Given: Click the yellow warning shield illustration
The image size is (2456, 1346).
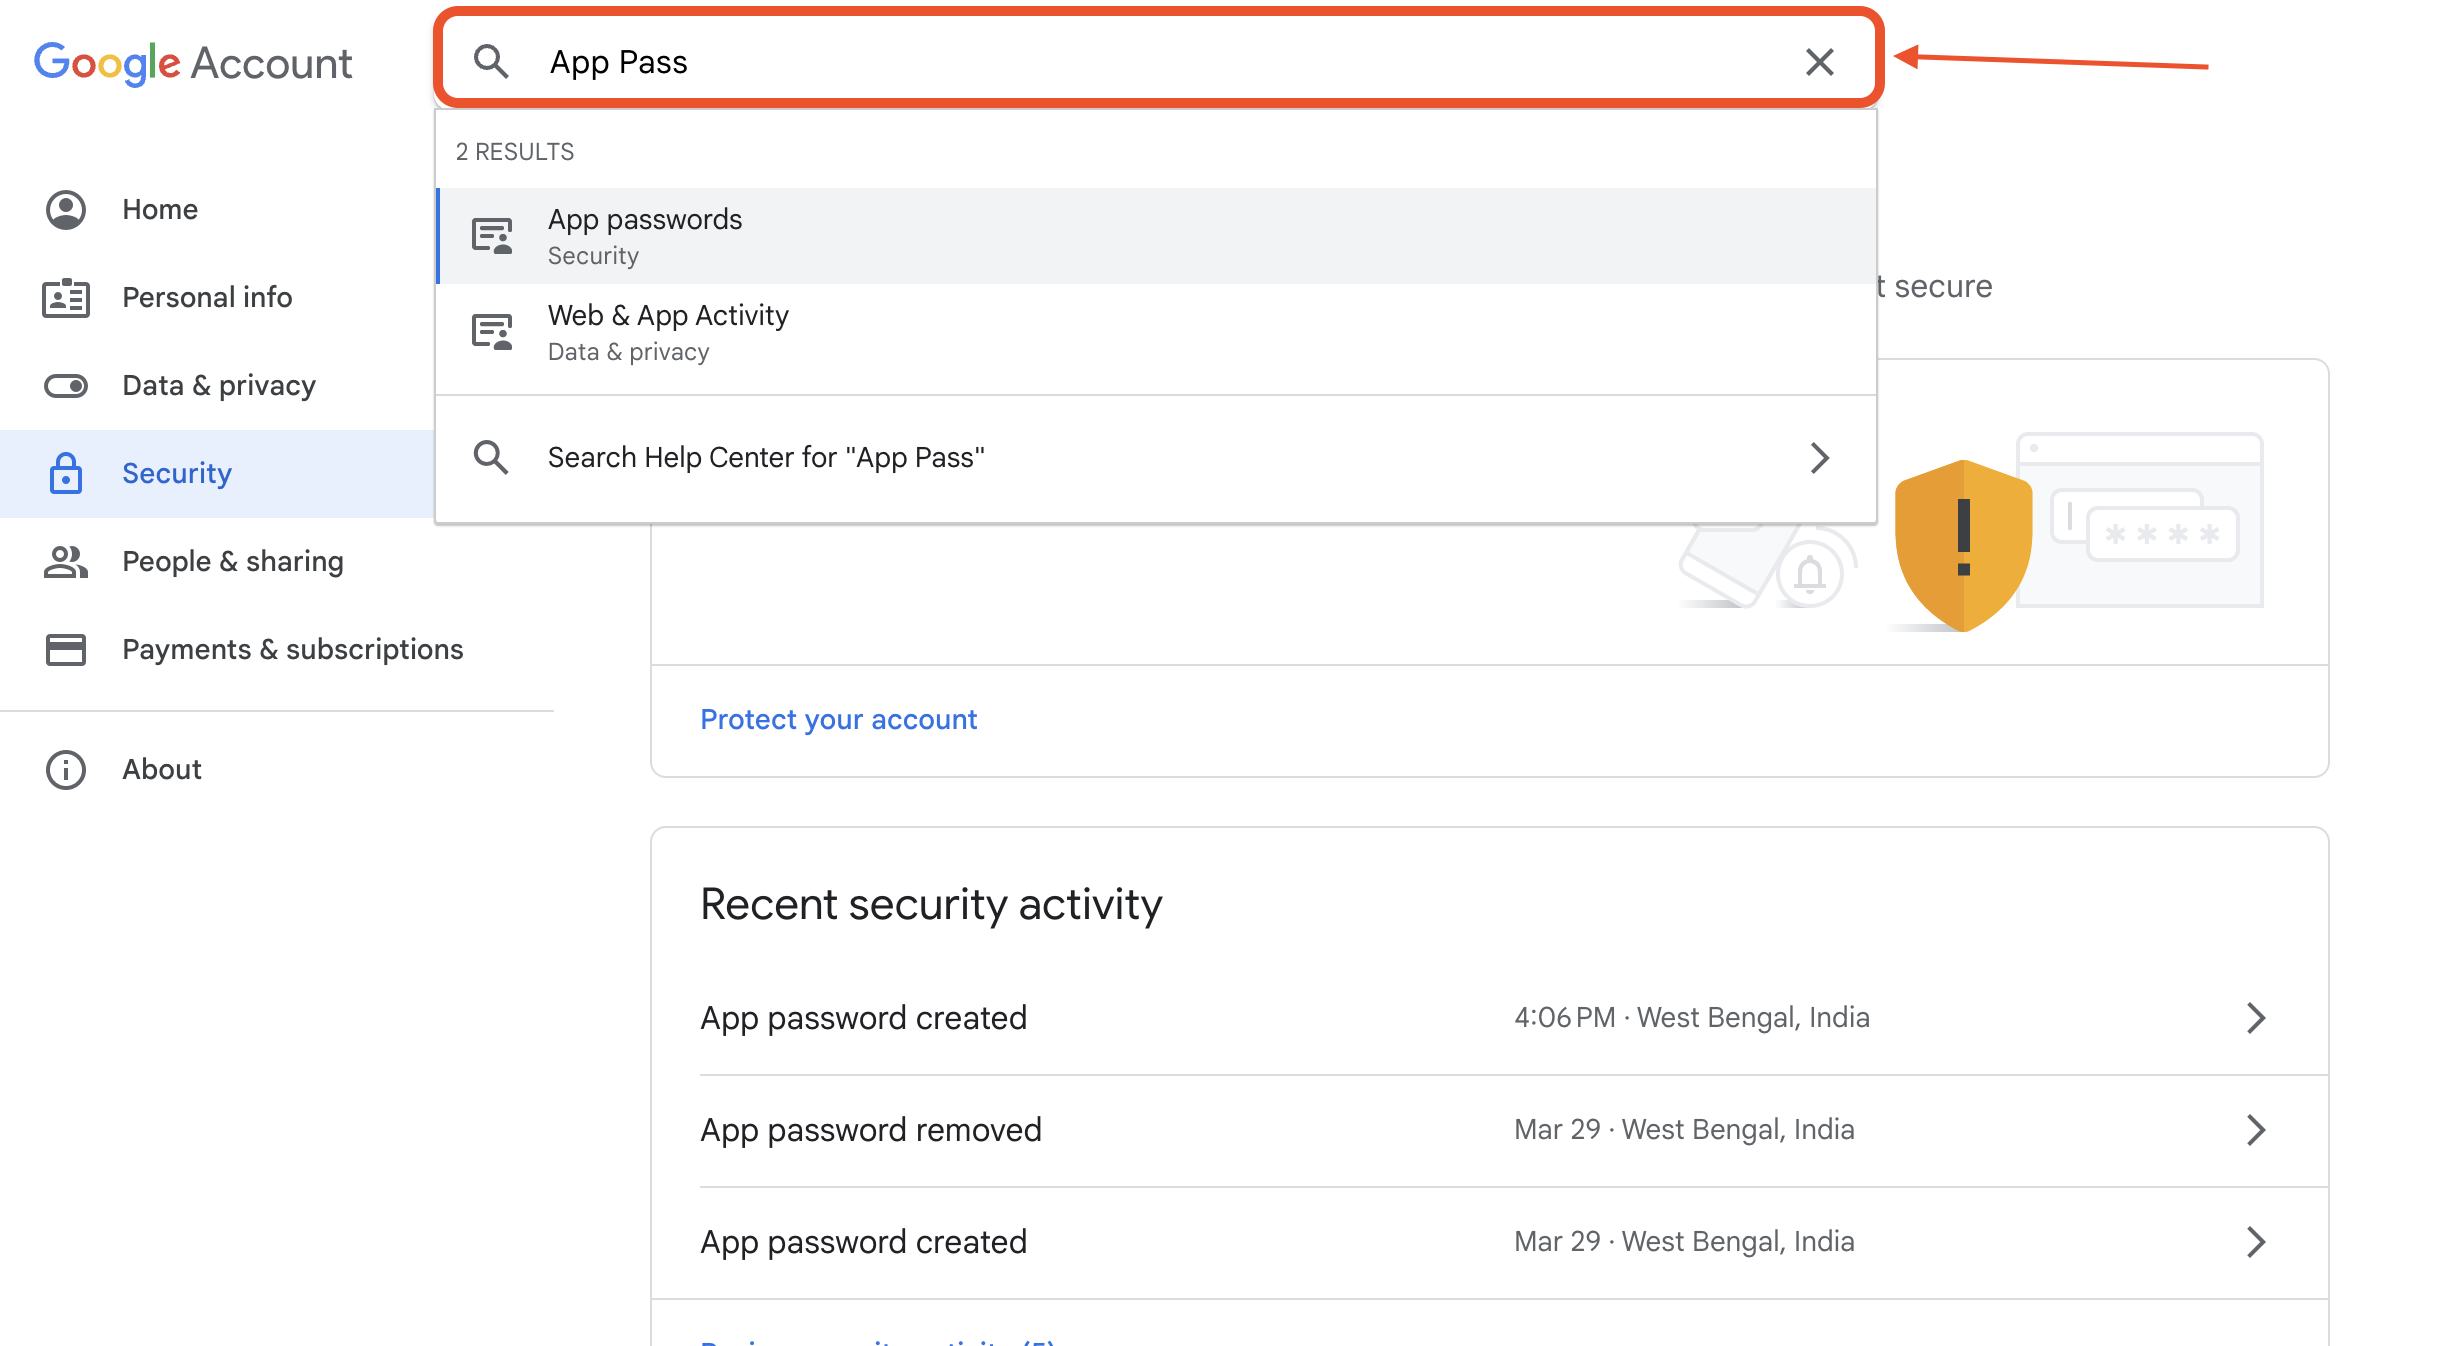Looking at the screenshot, I should [1962, 545].
